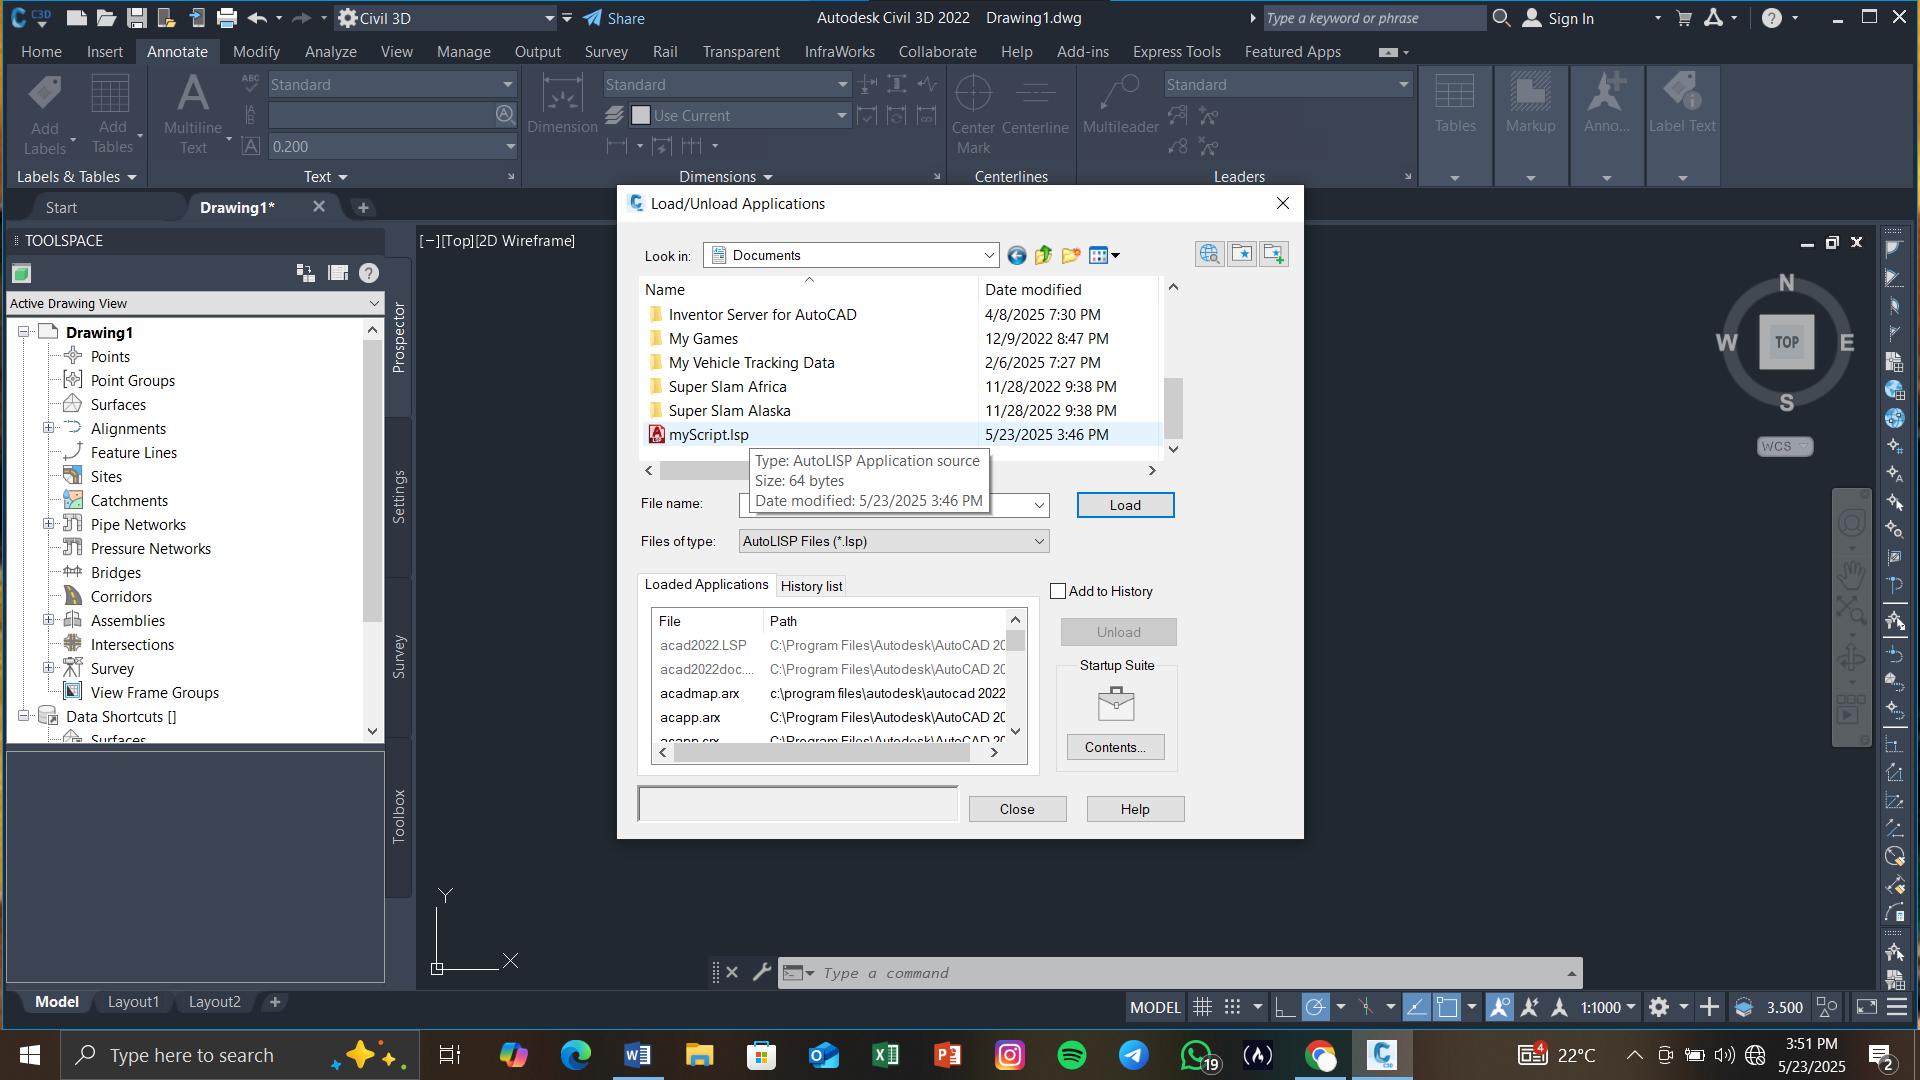Click the Startup Suite briefcase icon
This screenshot has height=1080, width=1920.
tap(1116, 704)
